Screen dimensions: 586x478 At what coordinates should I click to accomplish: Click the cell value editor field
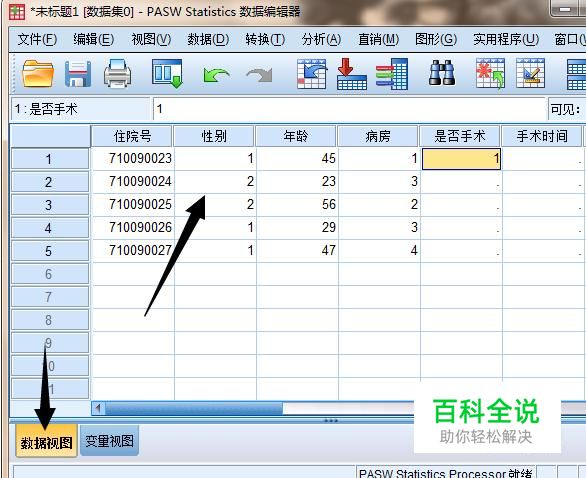coord(350,109)
